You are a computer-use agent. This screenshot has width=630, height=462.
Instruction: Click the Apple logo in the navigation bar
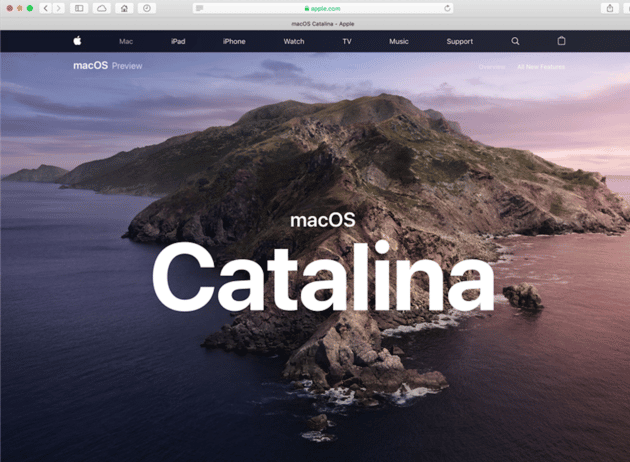78,41
